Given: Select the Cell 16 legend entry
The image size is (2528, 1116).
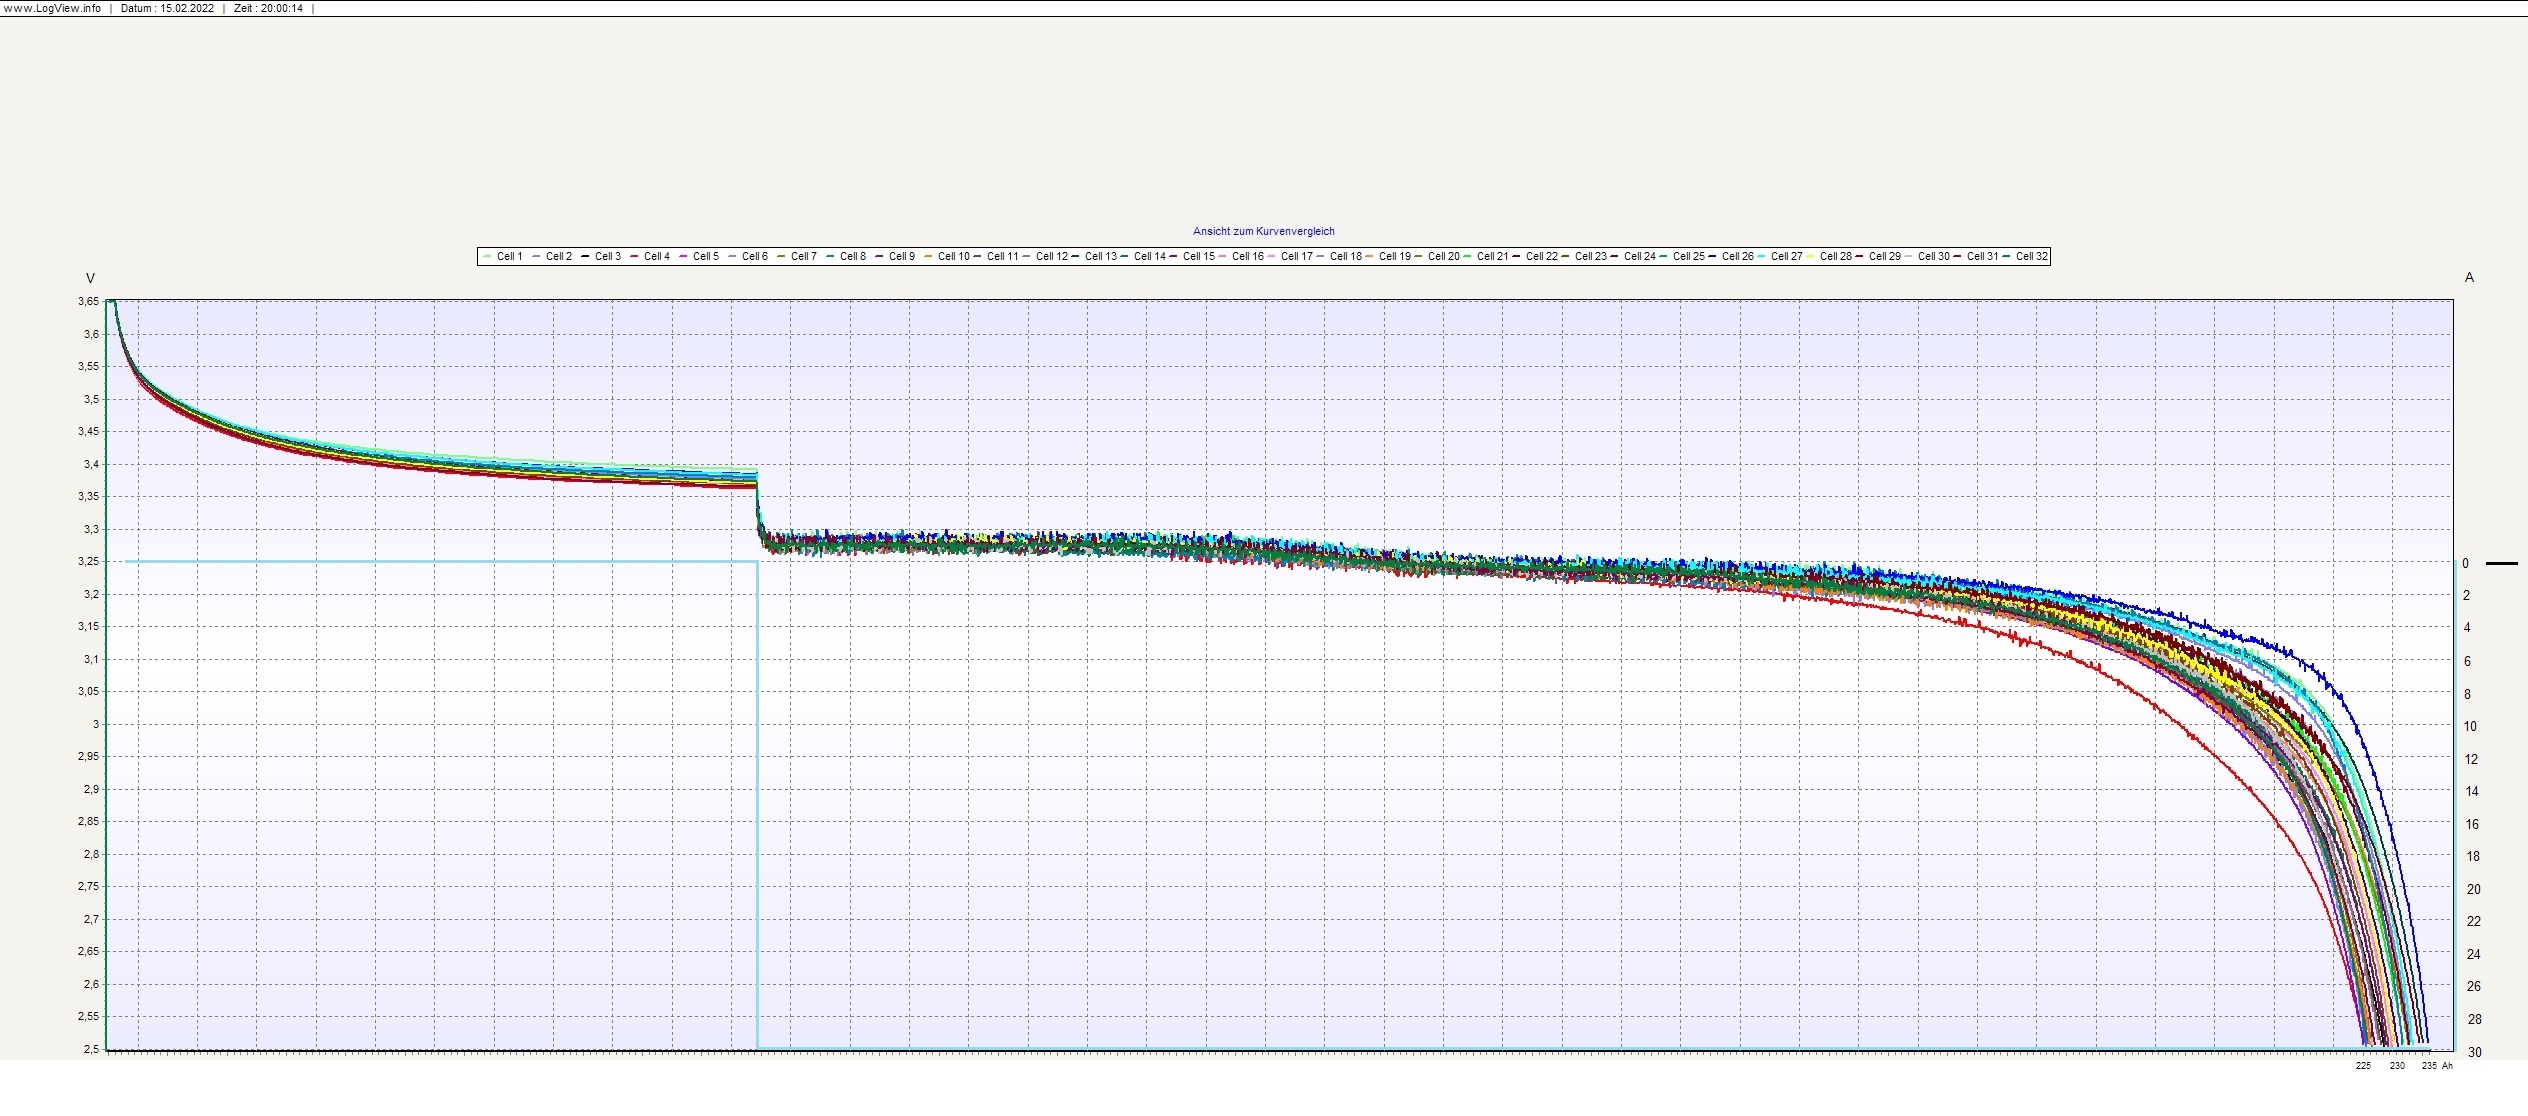Looking at the screenshot, I should 1248,257.
